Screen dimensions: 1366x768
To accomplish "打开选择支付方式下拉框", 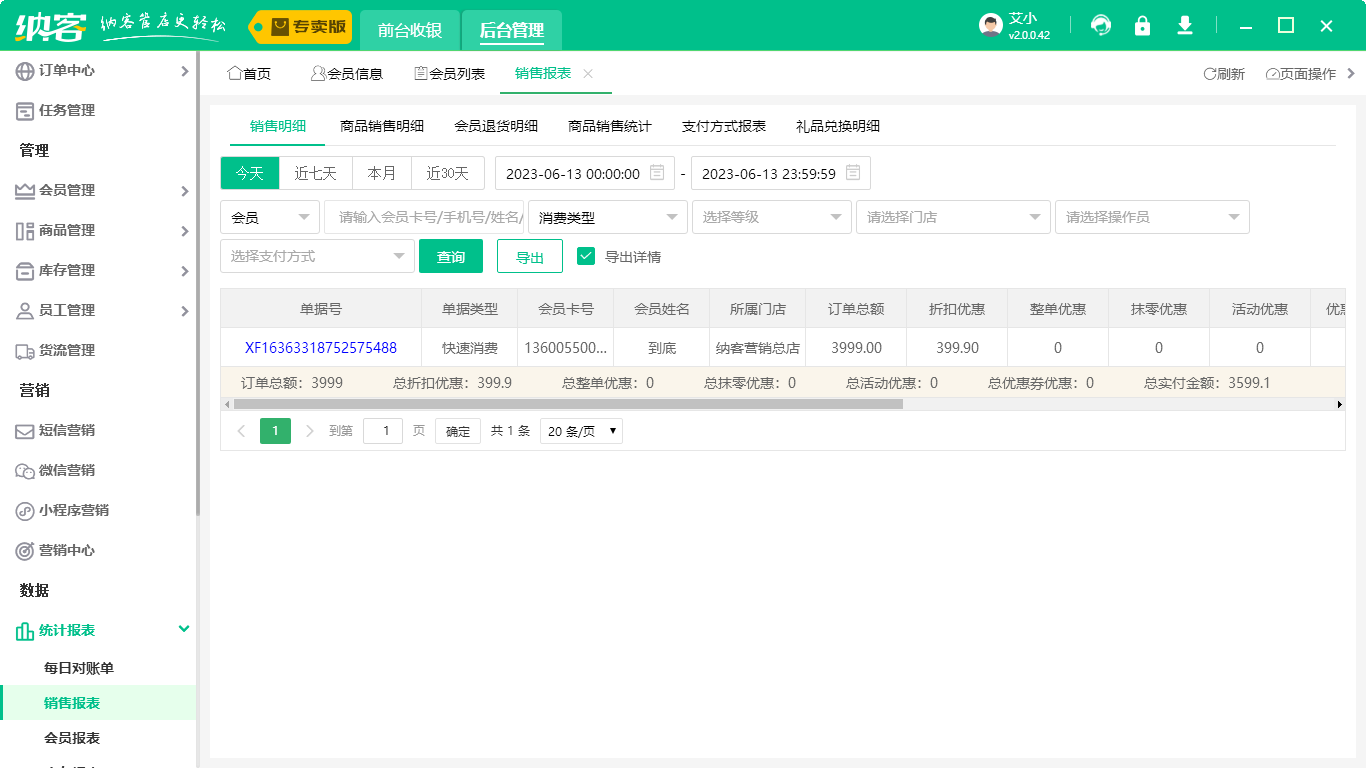I will (x=317, y=255).
